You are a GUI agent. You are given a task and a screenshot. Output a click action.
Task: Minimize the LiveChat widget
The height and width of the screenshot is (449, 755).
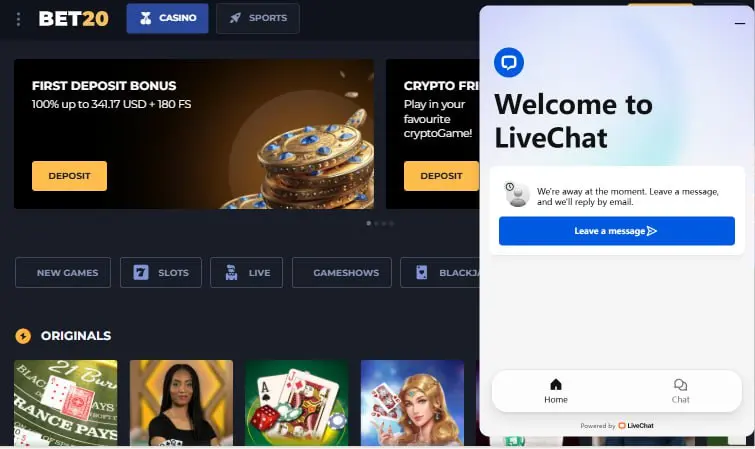pyautogui.click(x=740, y=23)
